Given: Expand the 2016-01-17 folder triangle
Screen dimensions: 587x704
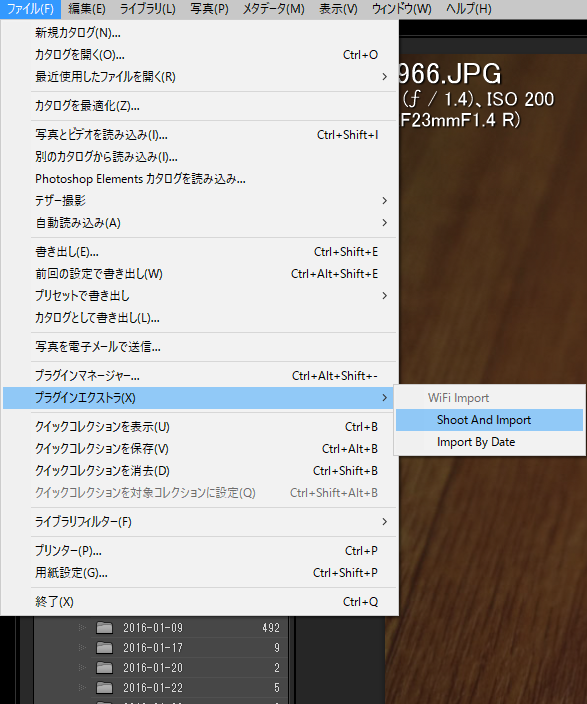Looking at the screenshot, I should point(82,647).
